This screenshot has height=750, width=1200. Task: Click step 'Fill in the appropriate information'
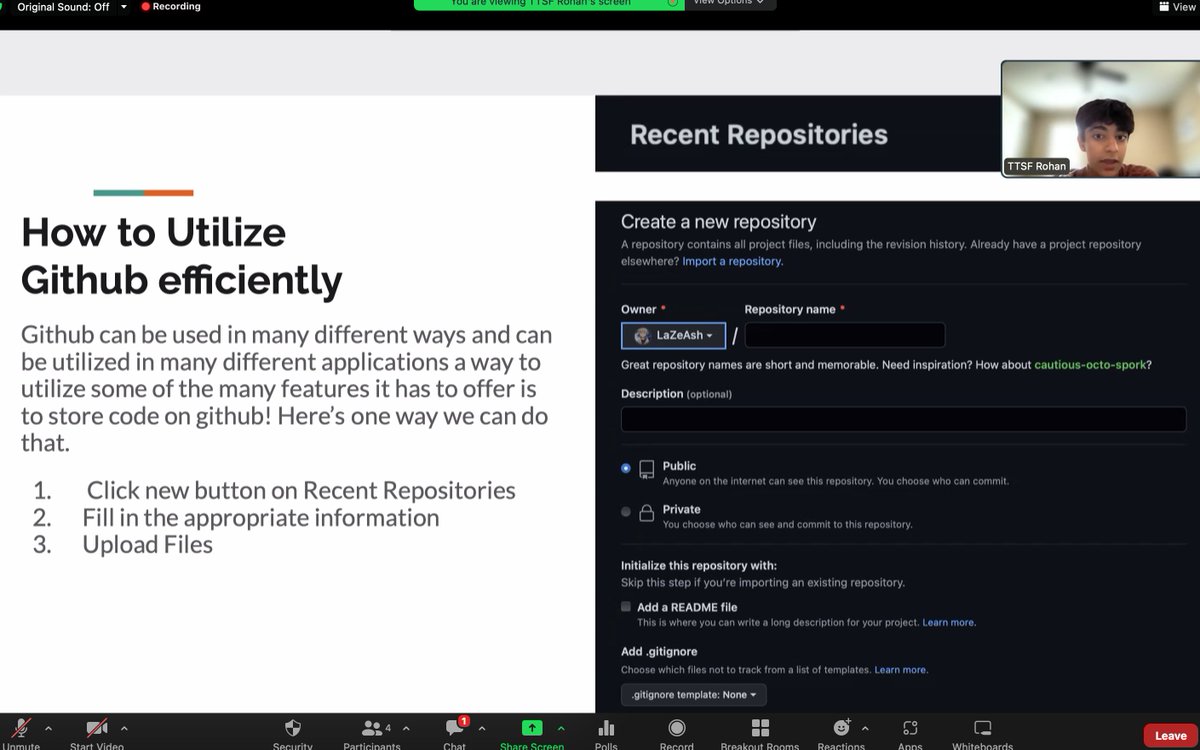pos(261,517)
